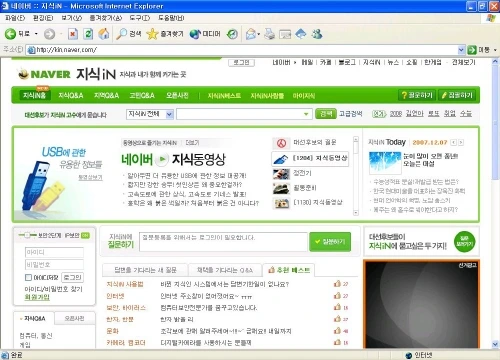Open the 편집(E) menu
Viewport: 500px width, 360px height.
point(43,18)
